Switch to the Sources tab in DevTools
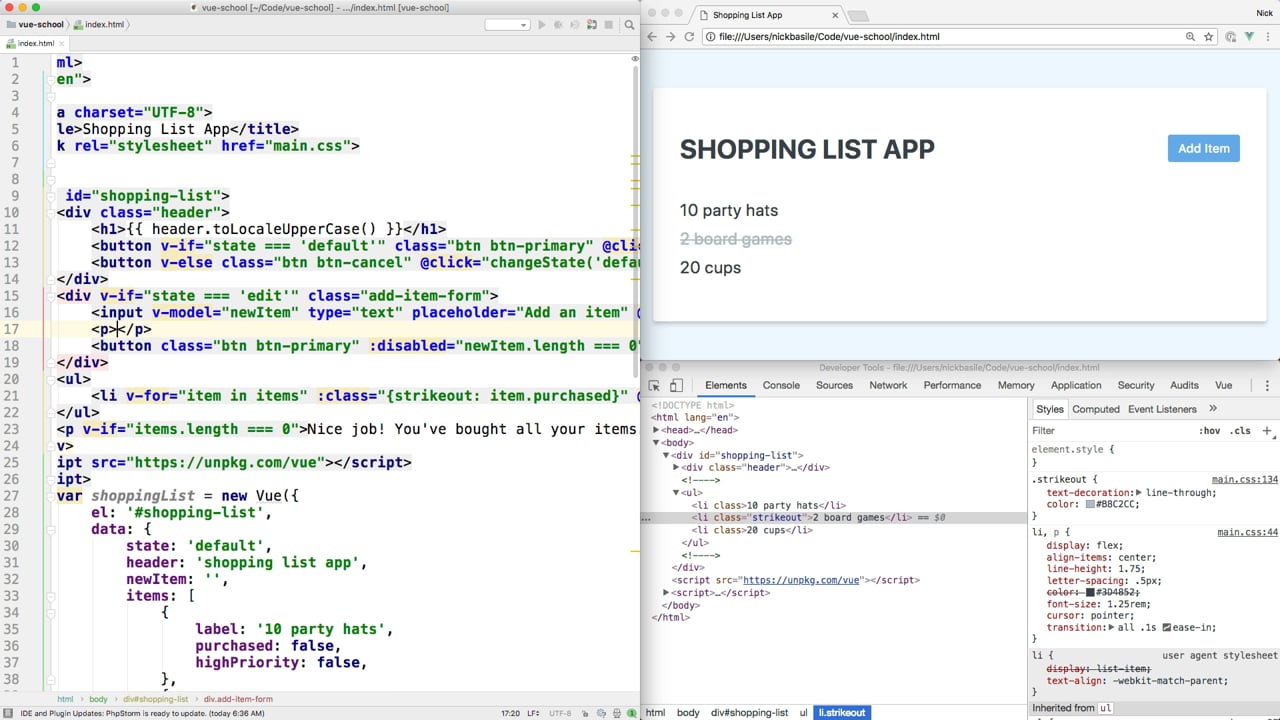The width and height of the screenshot is (1280, 720). click(x=834, y=385)
